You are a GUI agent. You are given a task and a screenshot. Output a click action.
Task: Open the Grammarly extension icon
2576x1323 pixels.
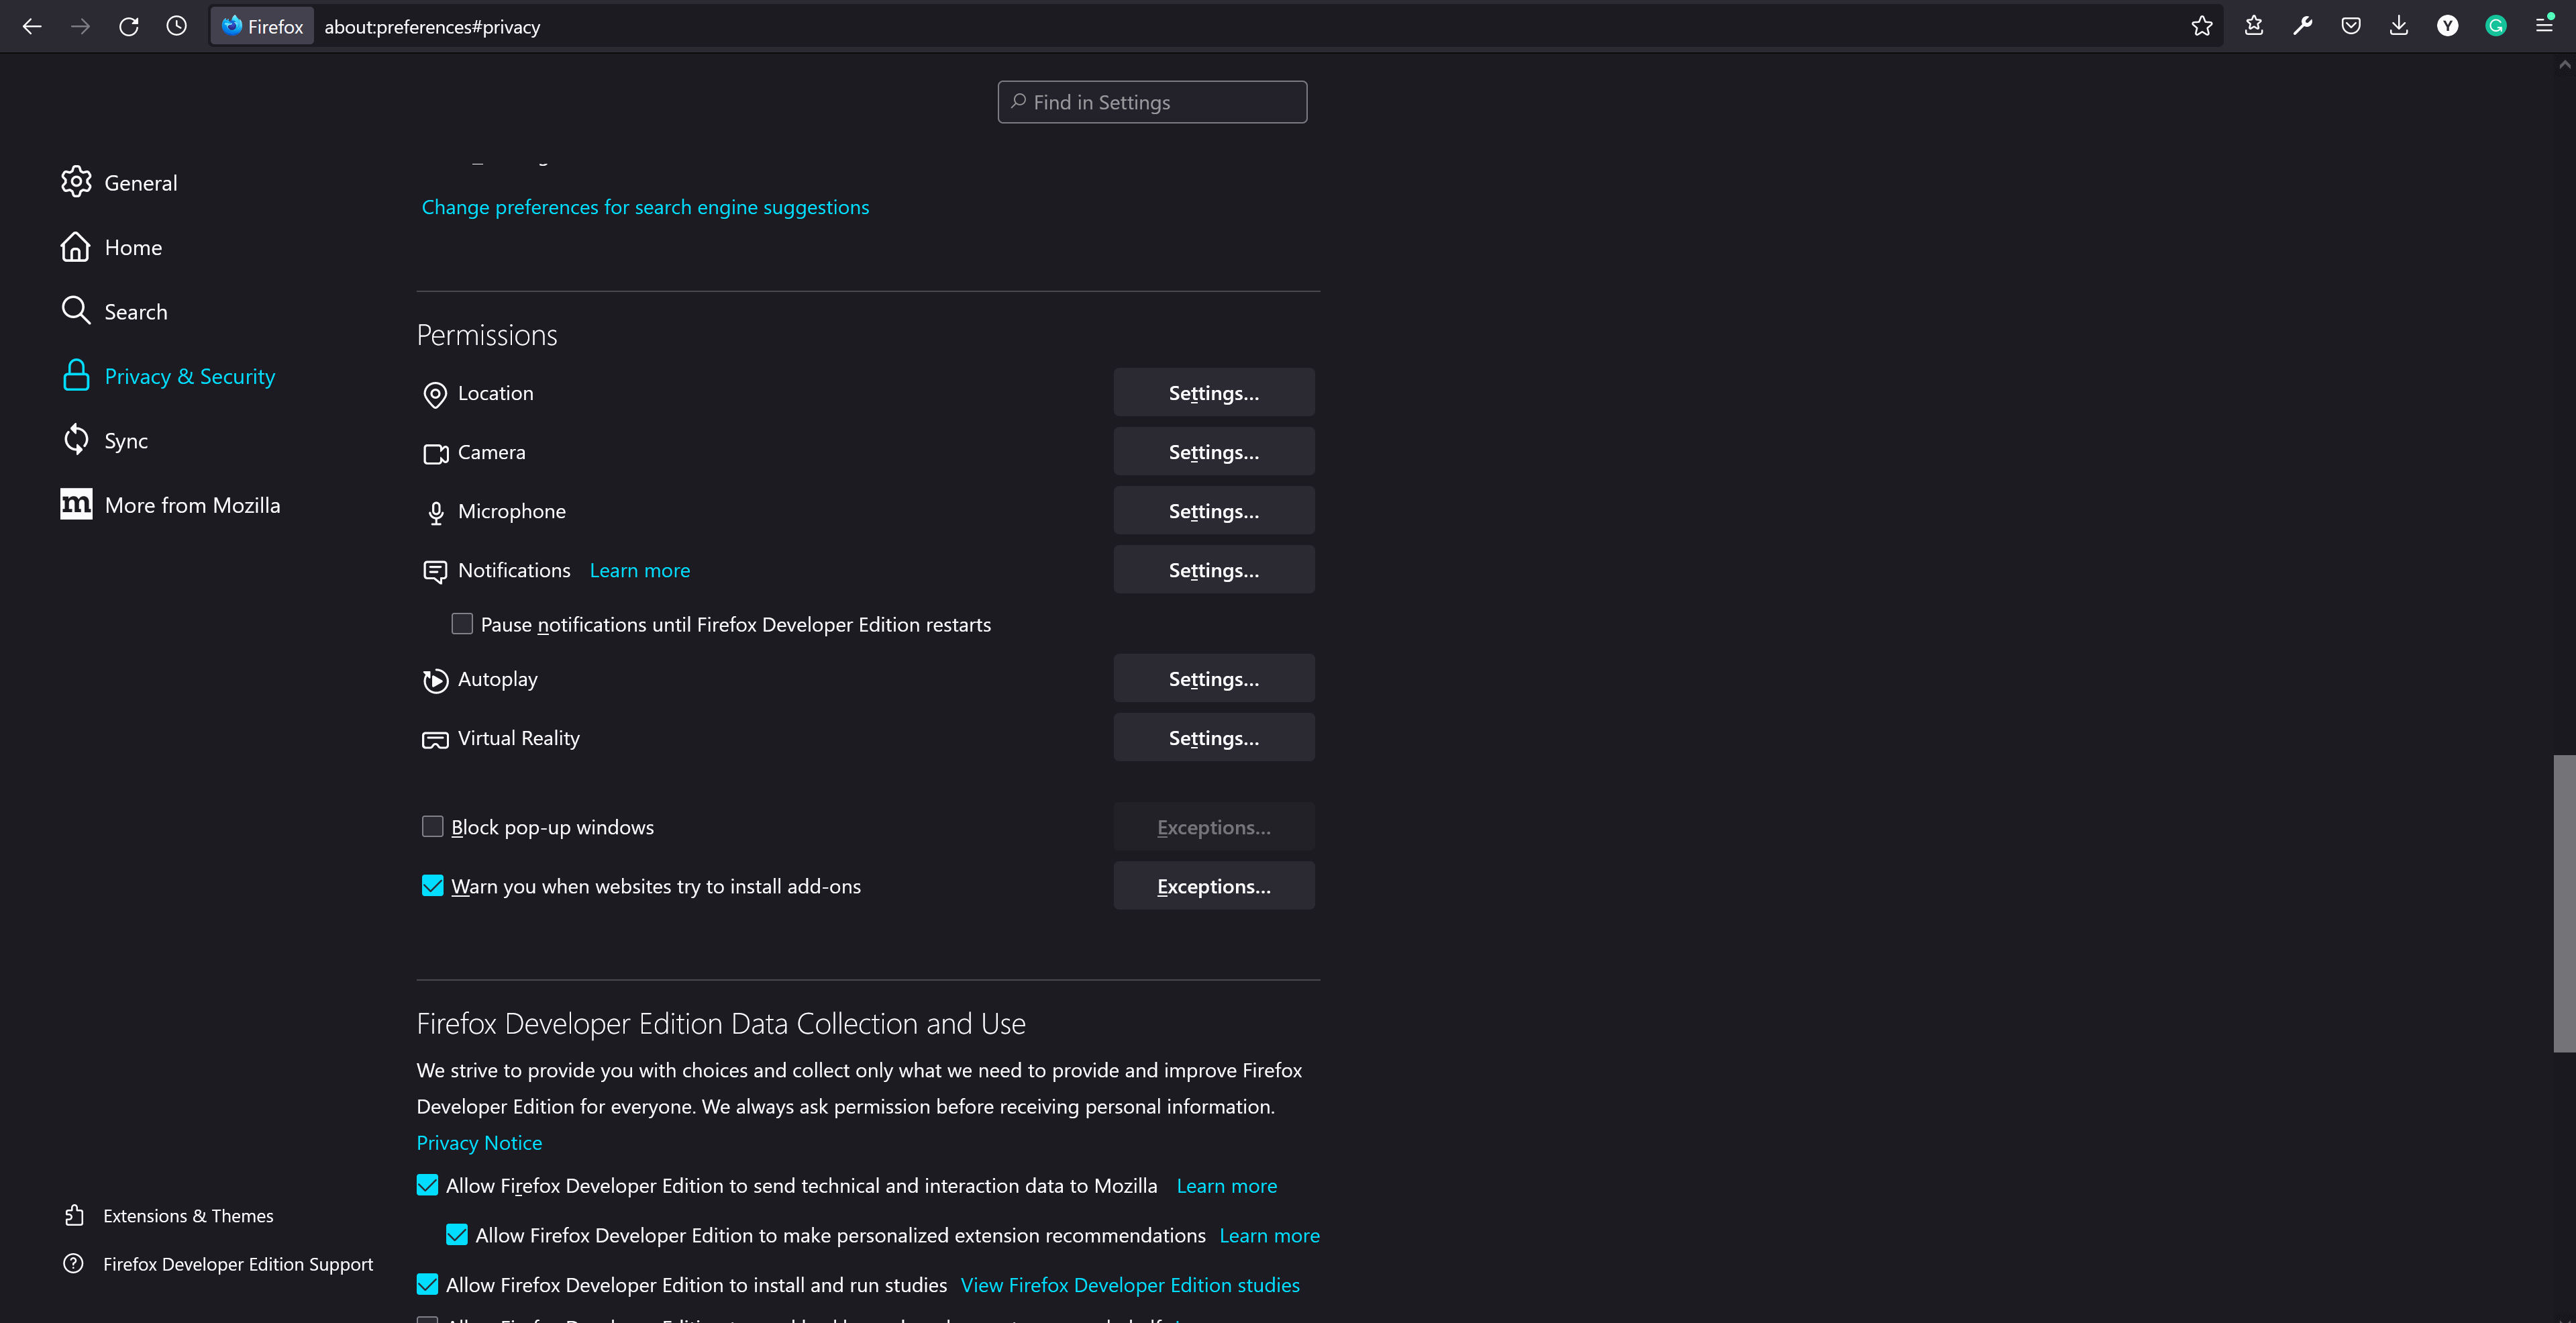[2496, 27]
